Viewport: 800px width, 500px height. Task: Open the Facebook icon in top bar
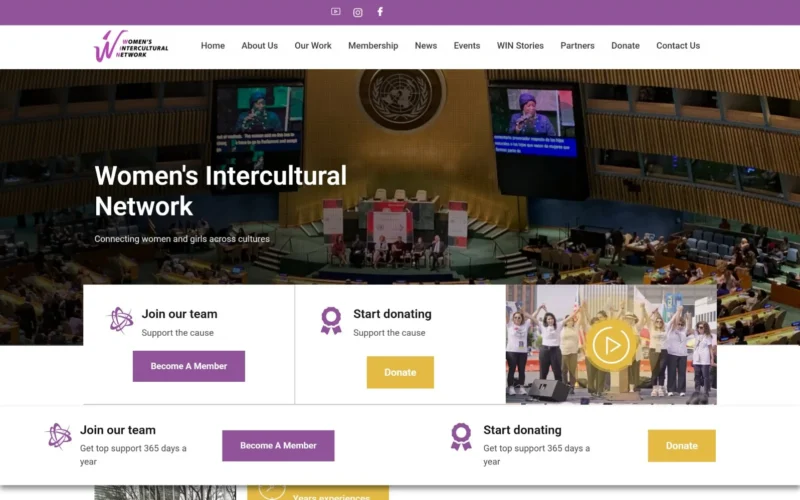(380, 12)
